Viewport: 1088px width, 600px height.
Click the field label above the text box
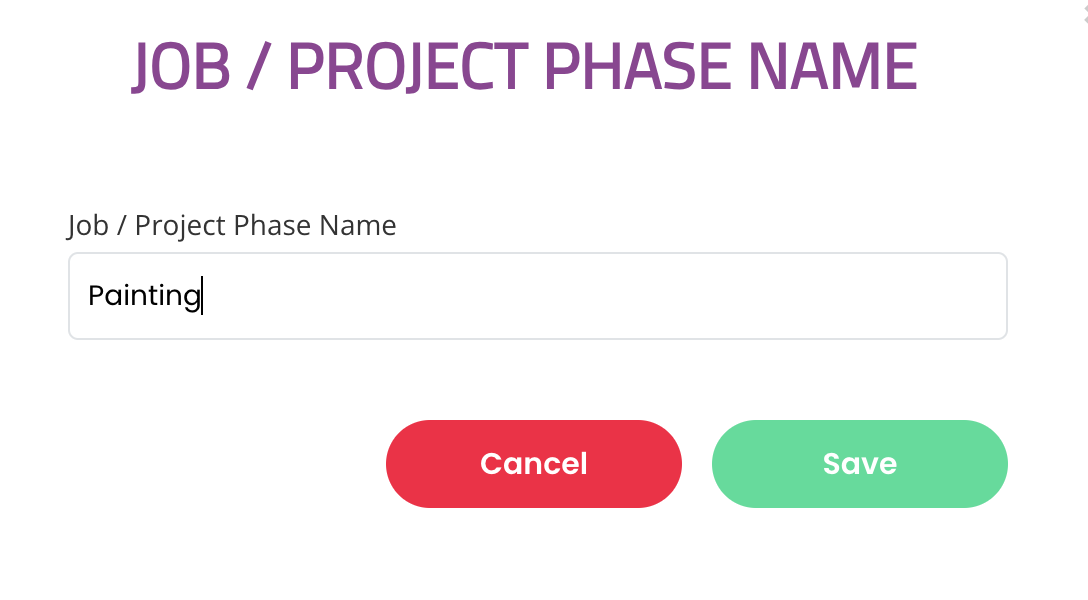[232, 225]
